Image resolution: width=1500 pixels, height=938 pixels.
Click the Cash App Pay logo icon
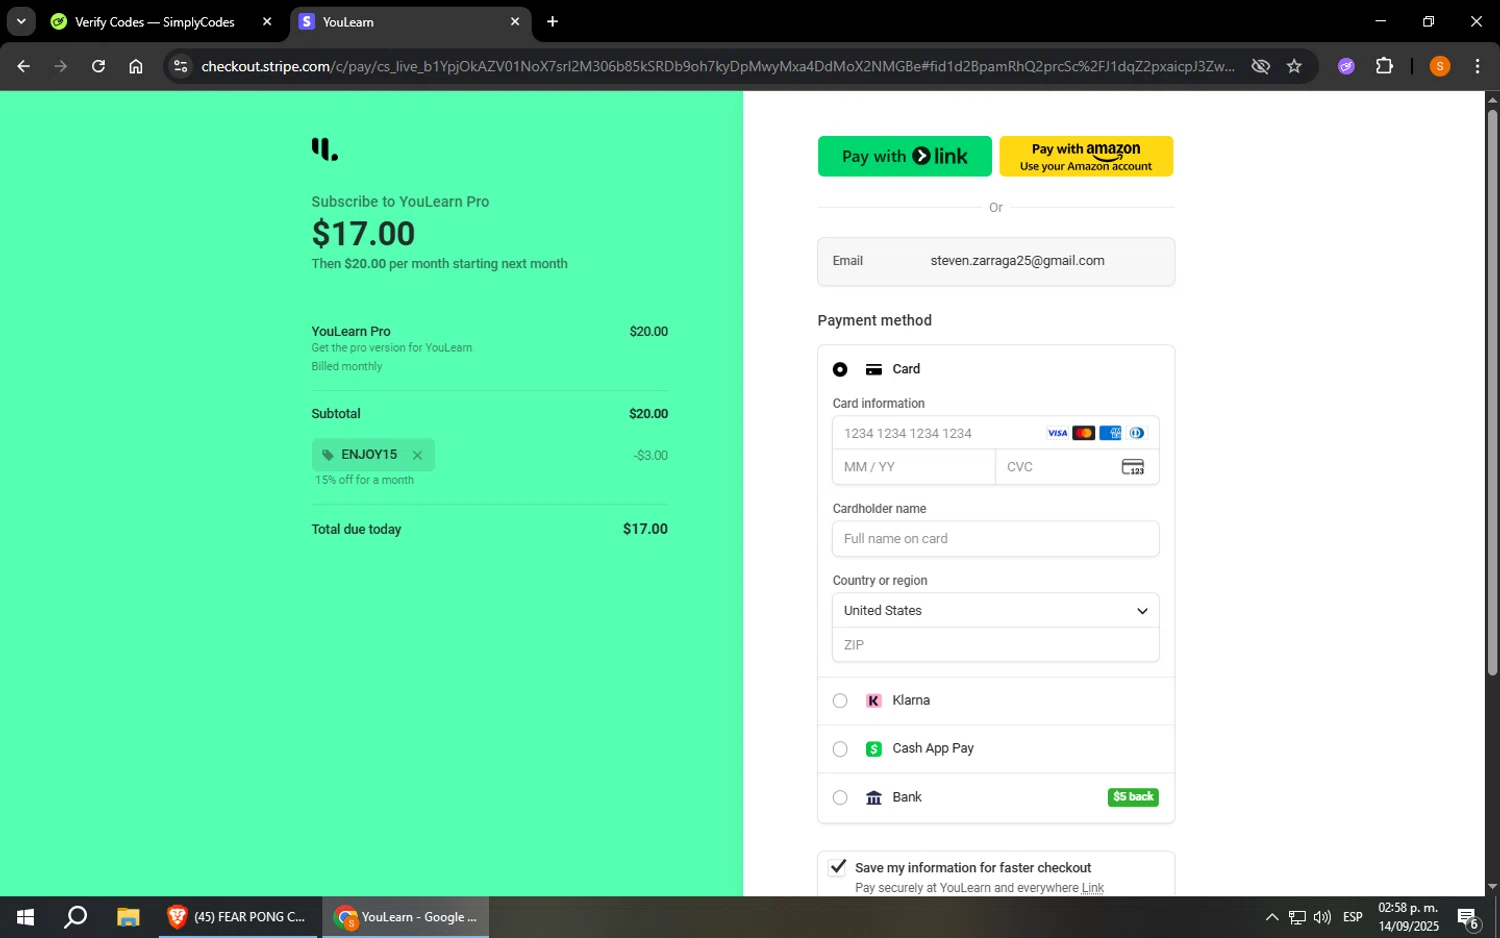(x=873, y=749)
